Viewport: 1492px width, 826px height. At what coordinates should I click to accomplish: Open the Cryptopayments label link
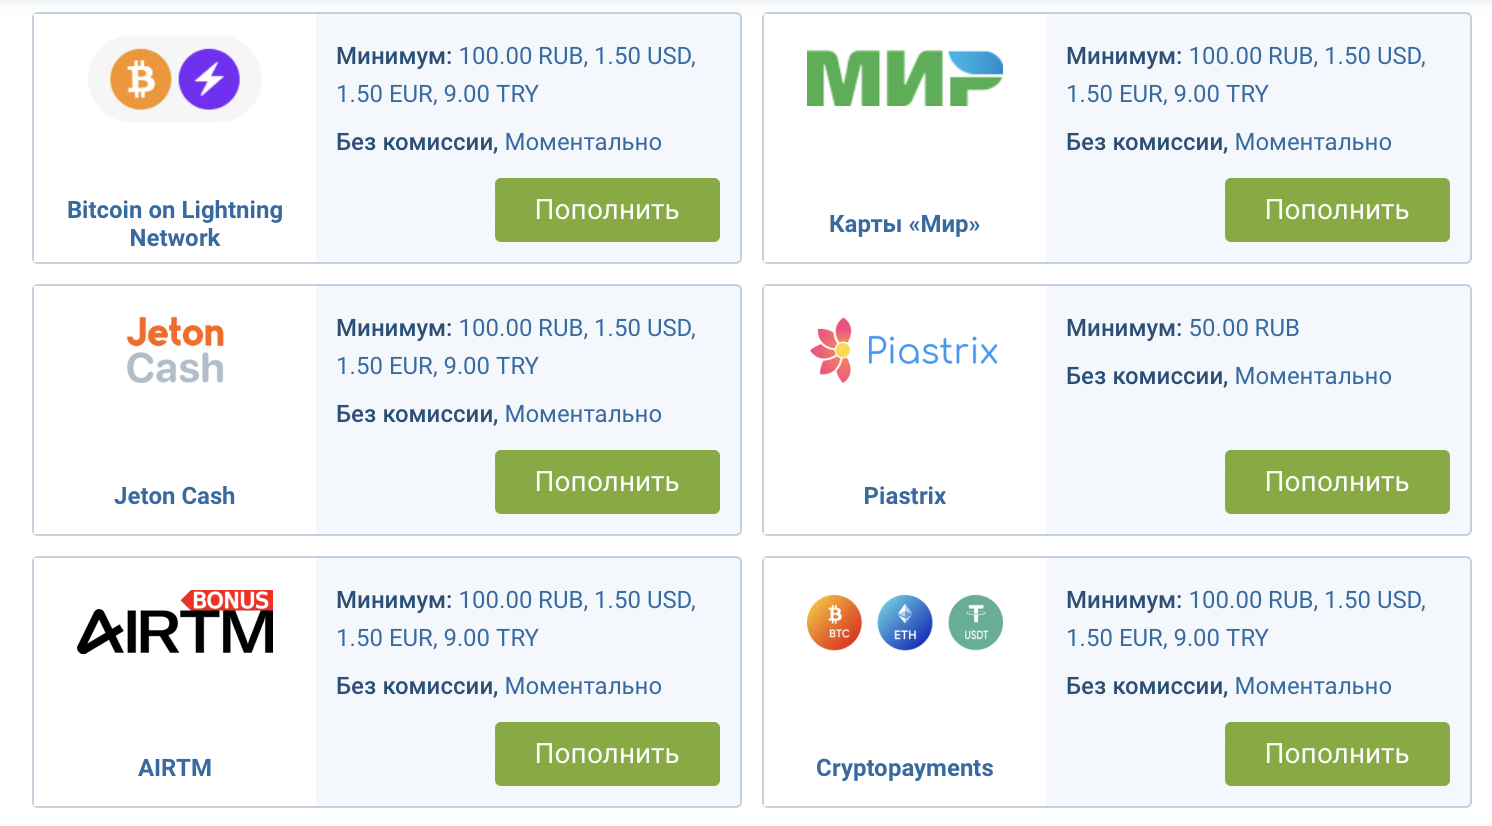tap(904, 768)
